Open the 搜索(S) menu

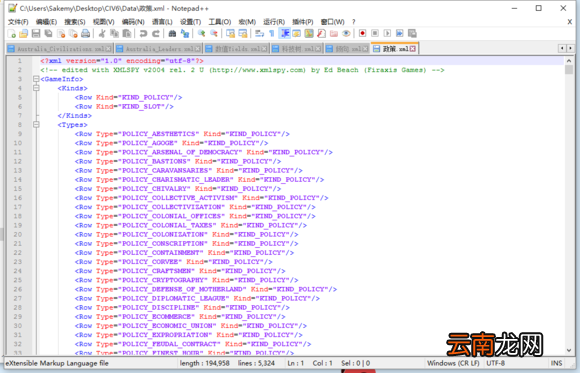click(x=75, y=22)
